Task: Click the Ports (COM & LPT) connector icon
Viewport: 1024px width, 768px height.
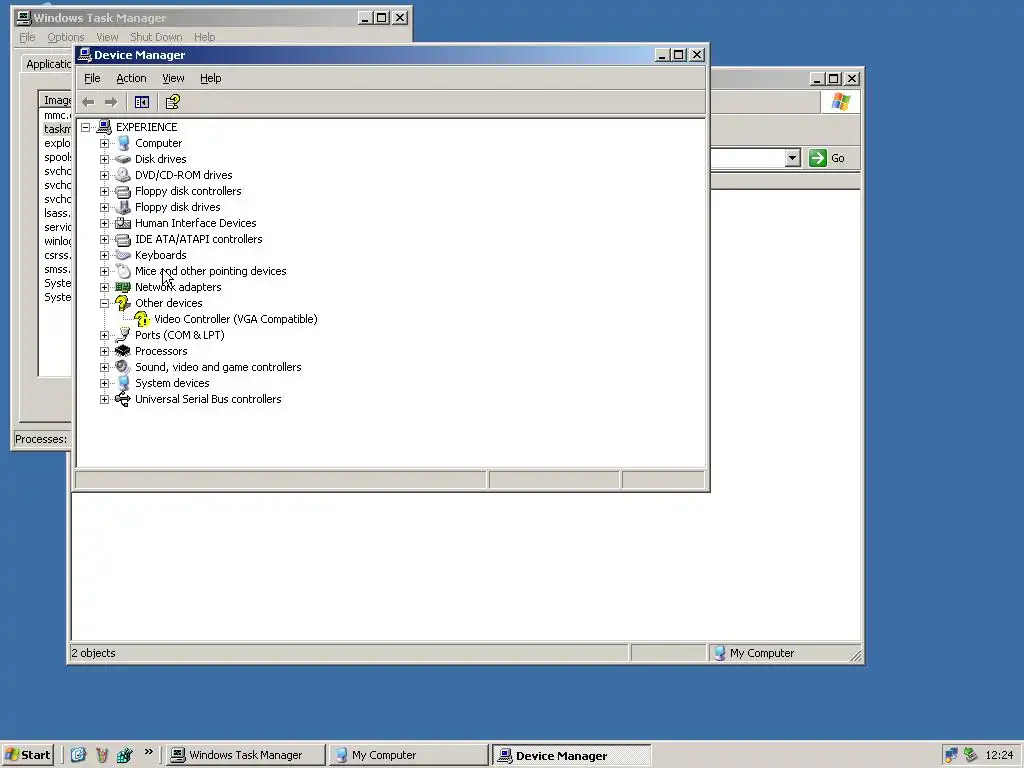Action: pos(123,335)
